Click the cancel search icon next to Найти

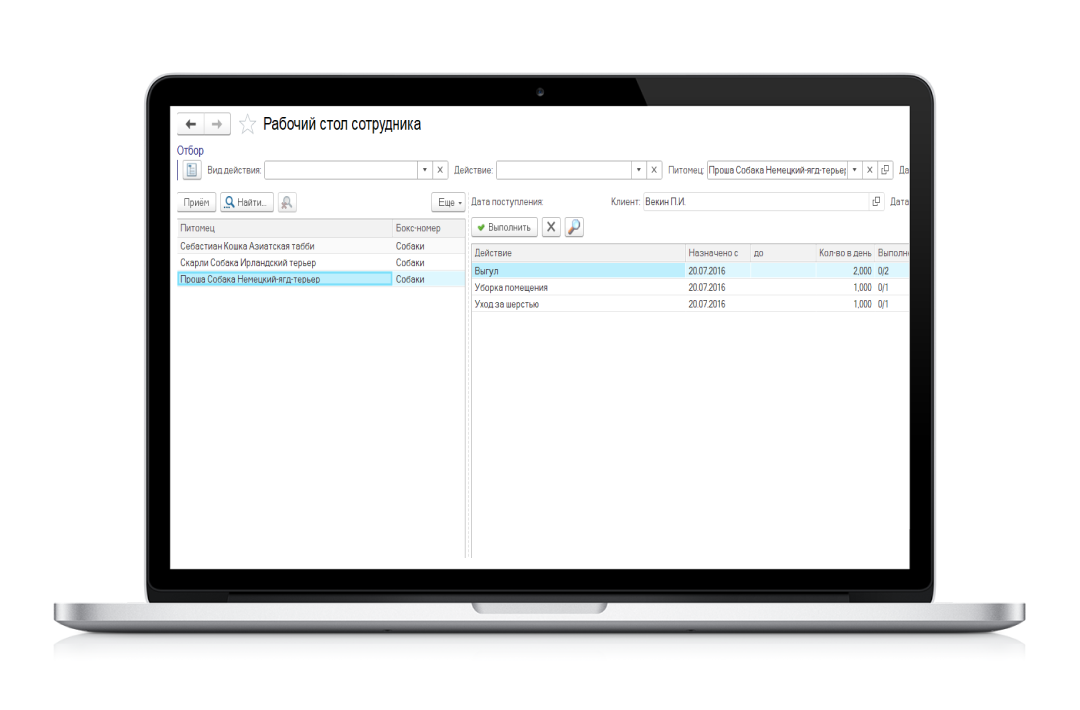pos(287,202)
